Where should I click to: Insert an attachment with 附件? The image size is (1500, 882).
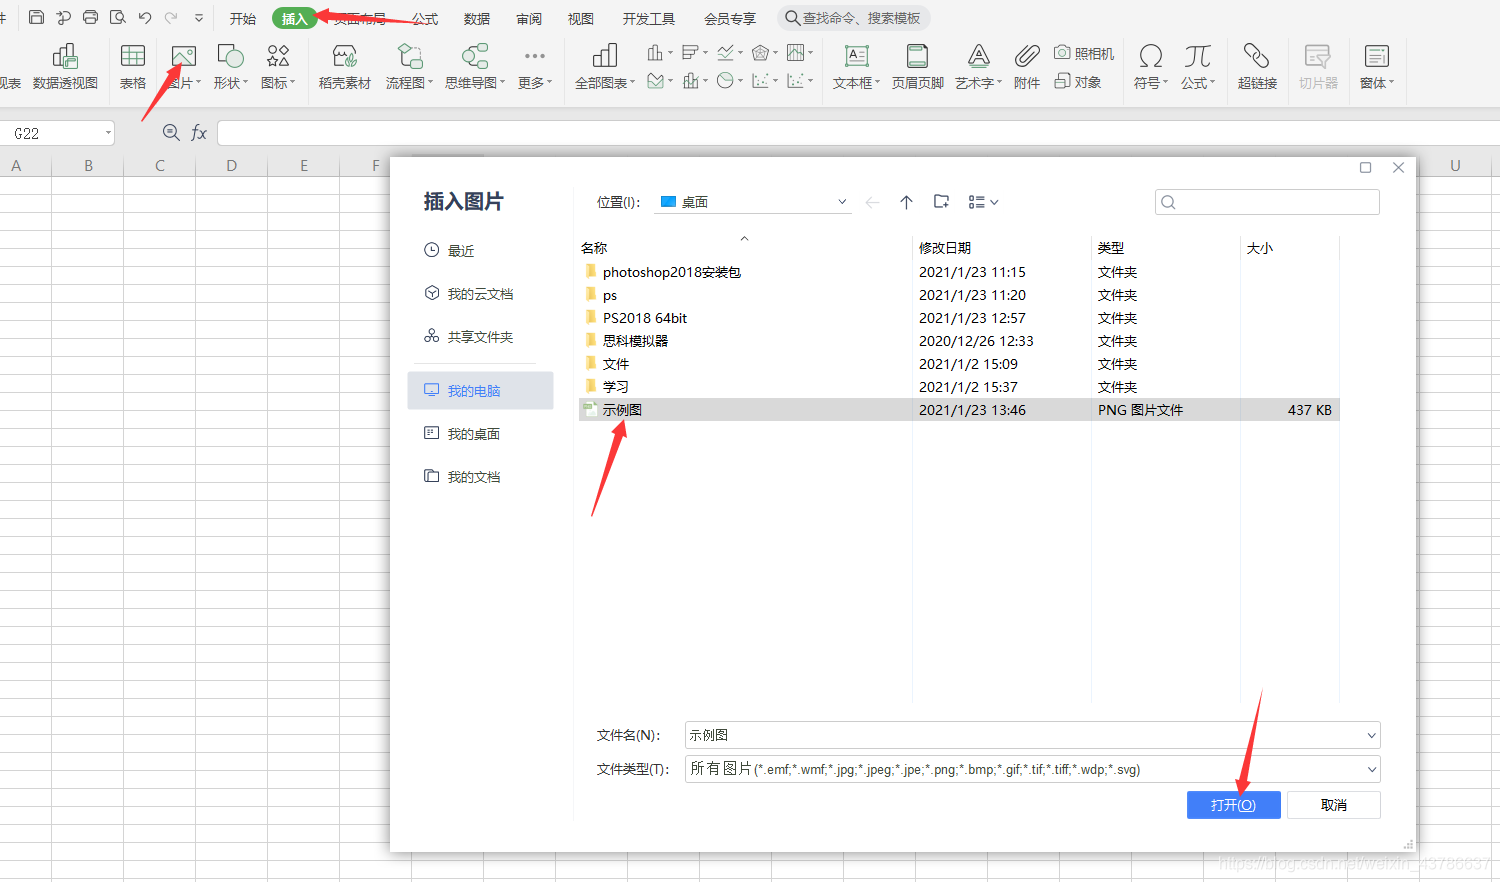pos(1027,67)
